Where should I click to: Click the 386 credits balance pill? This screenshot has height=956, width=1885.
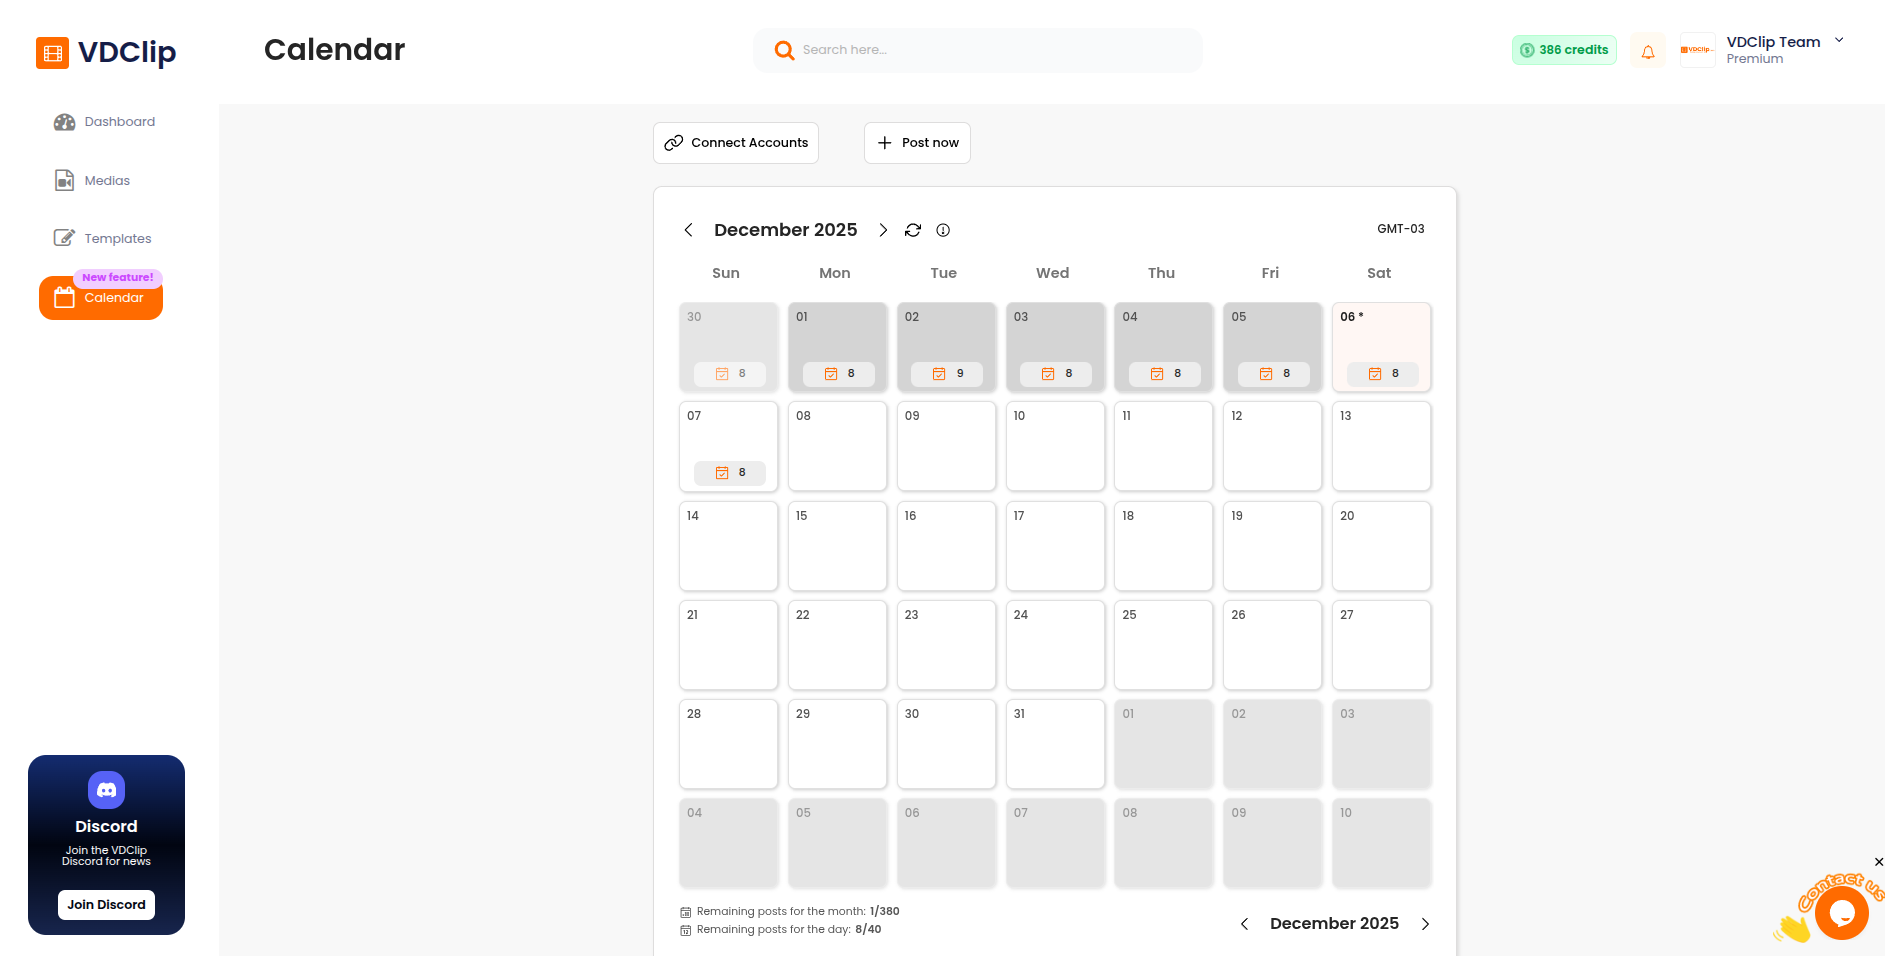(1563, 49)
